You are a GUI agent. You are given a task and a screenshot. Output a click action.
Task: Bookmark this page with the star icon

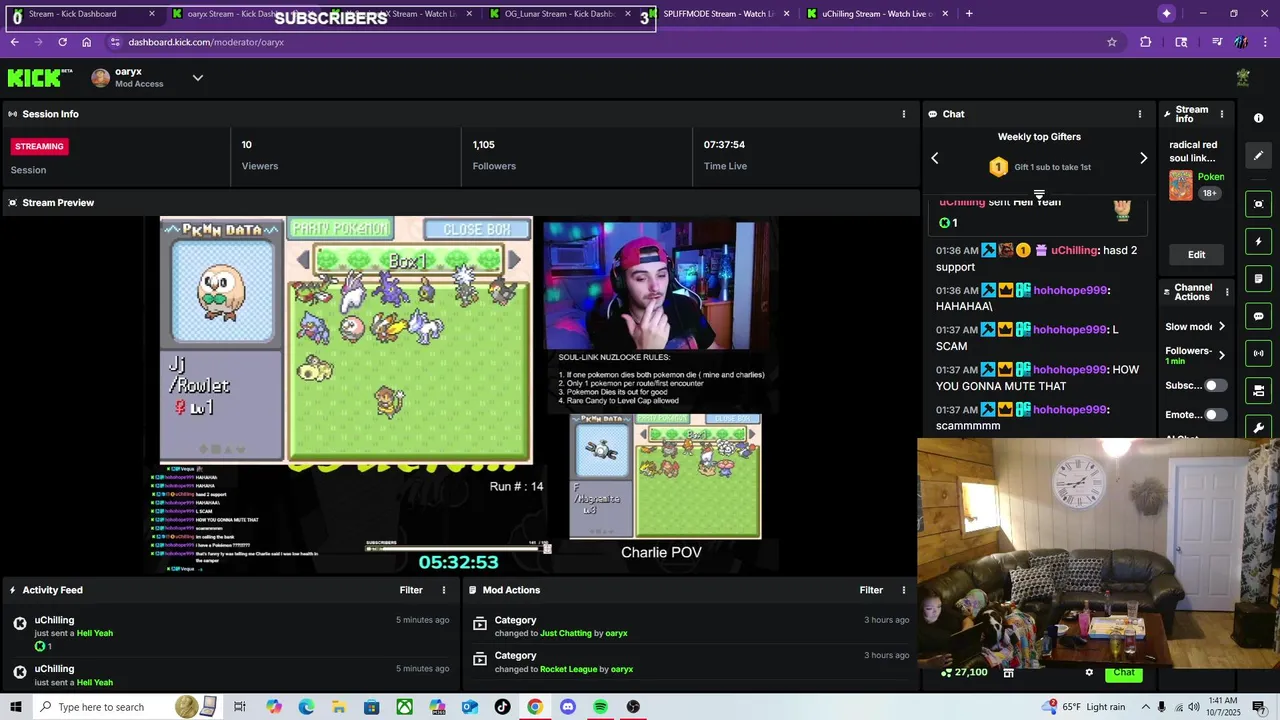[1111, 42]
